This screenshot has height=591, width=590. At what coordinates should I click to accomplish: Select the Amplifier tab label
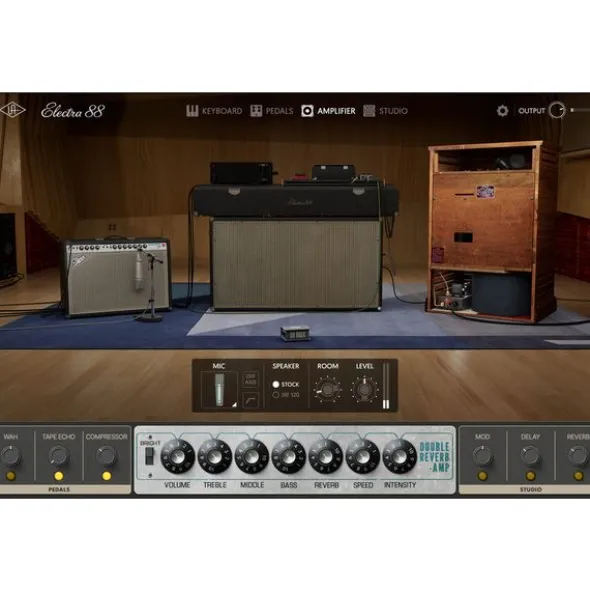tap(336, 111)
